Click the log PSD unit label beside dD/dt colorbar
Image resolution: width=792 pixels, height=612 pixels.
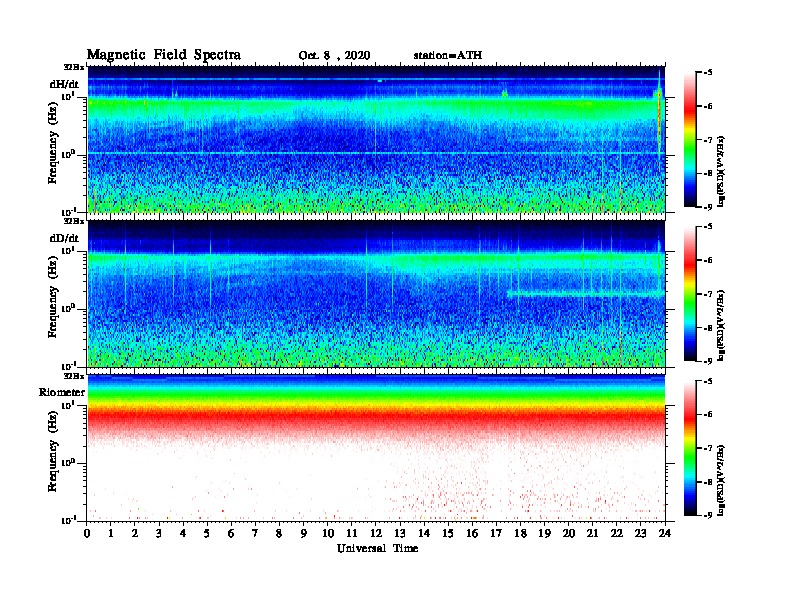click(721, 325)
